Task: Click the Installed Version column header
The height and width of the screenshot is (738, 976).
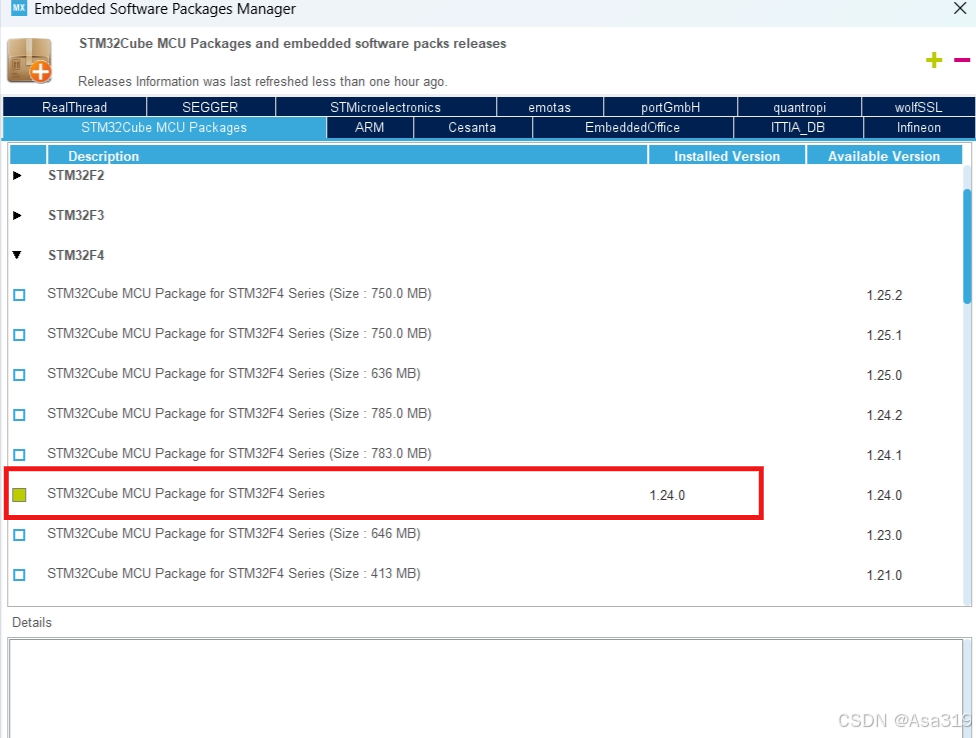Action: [727, 156]
